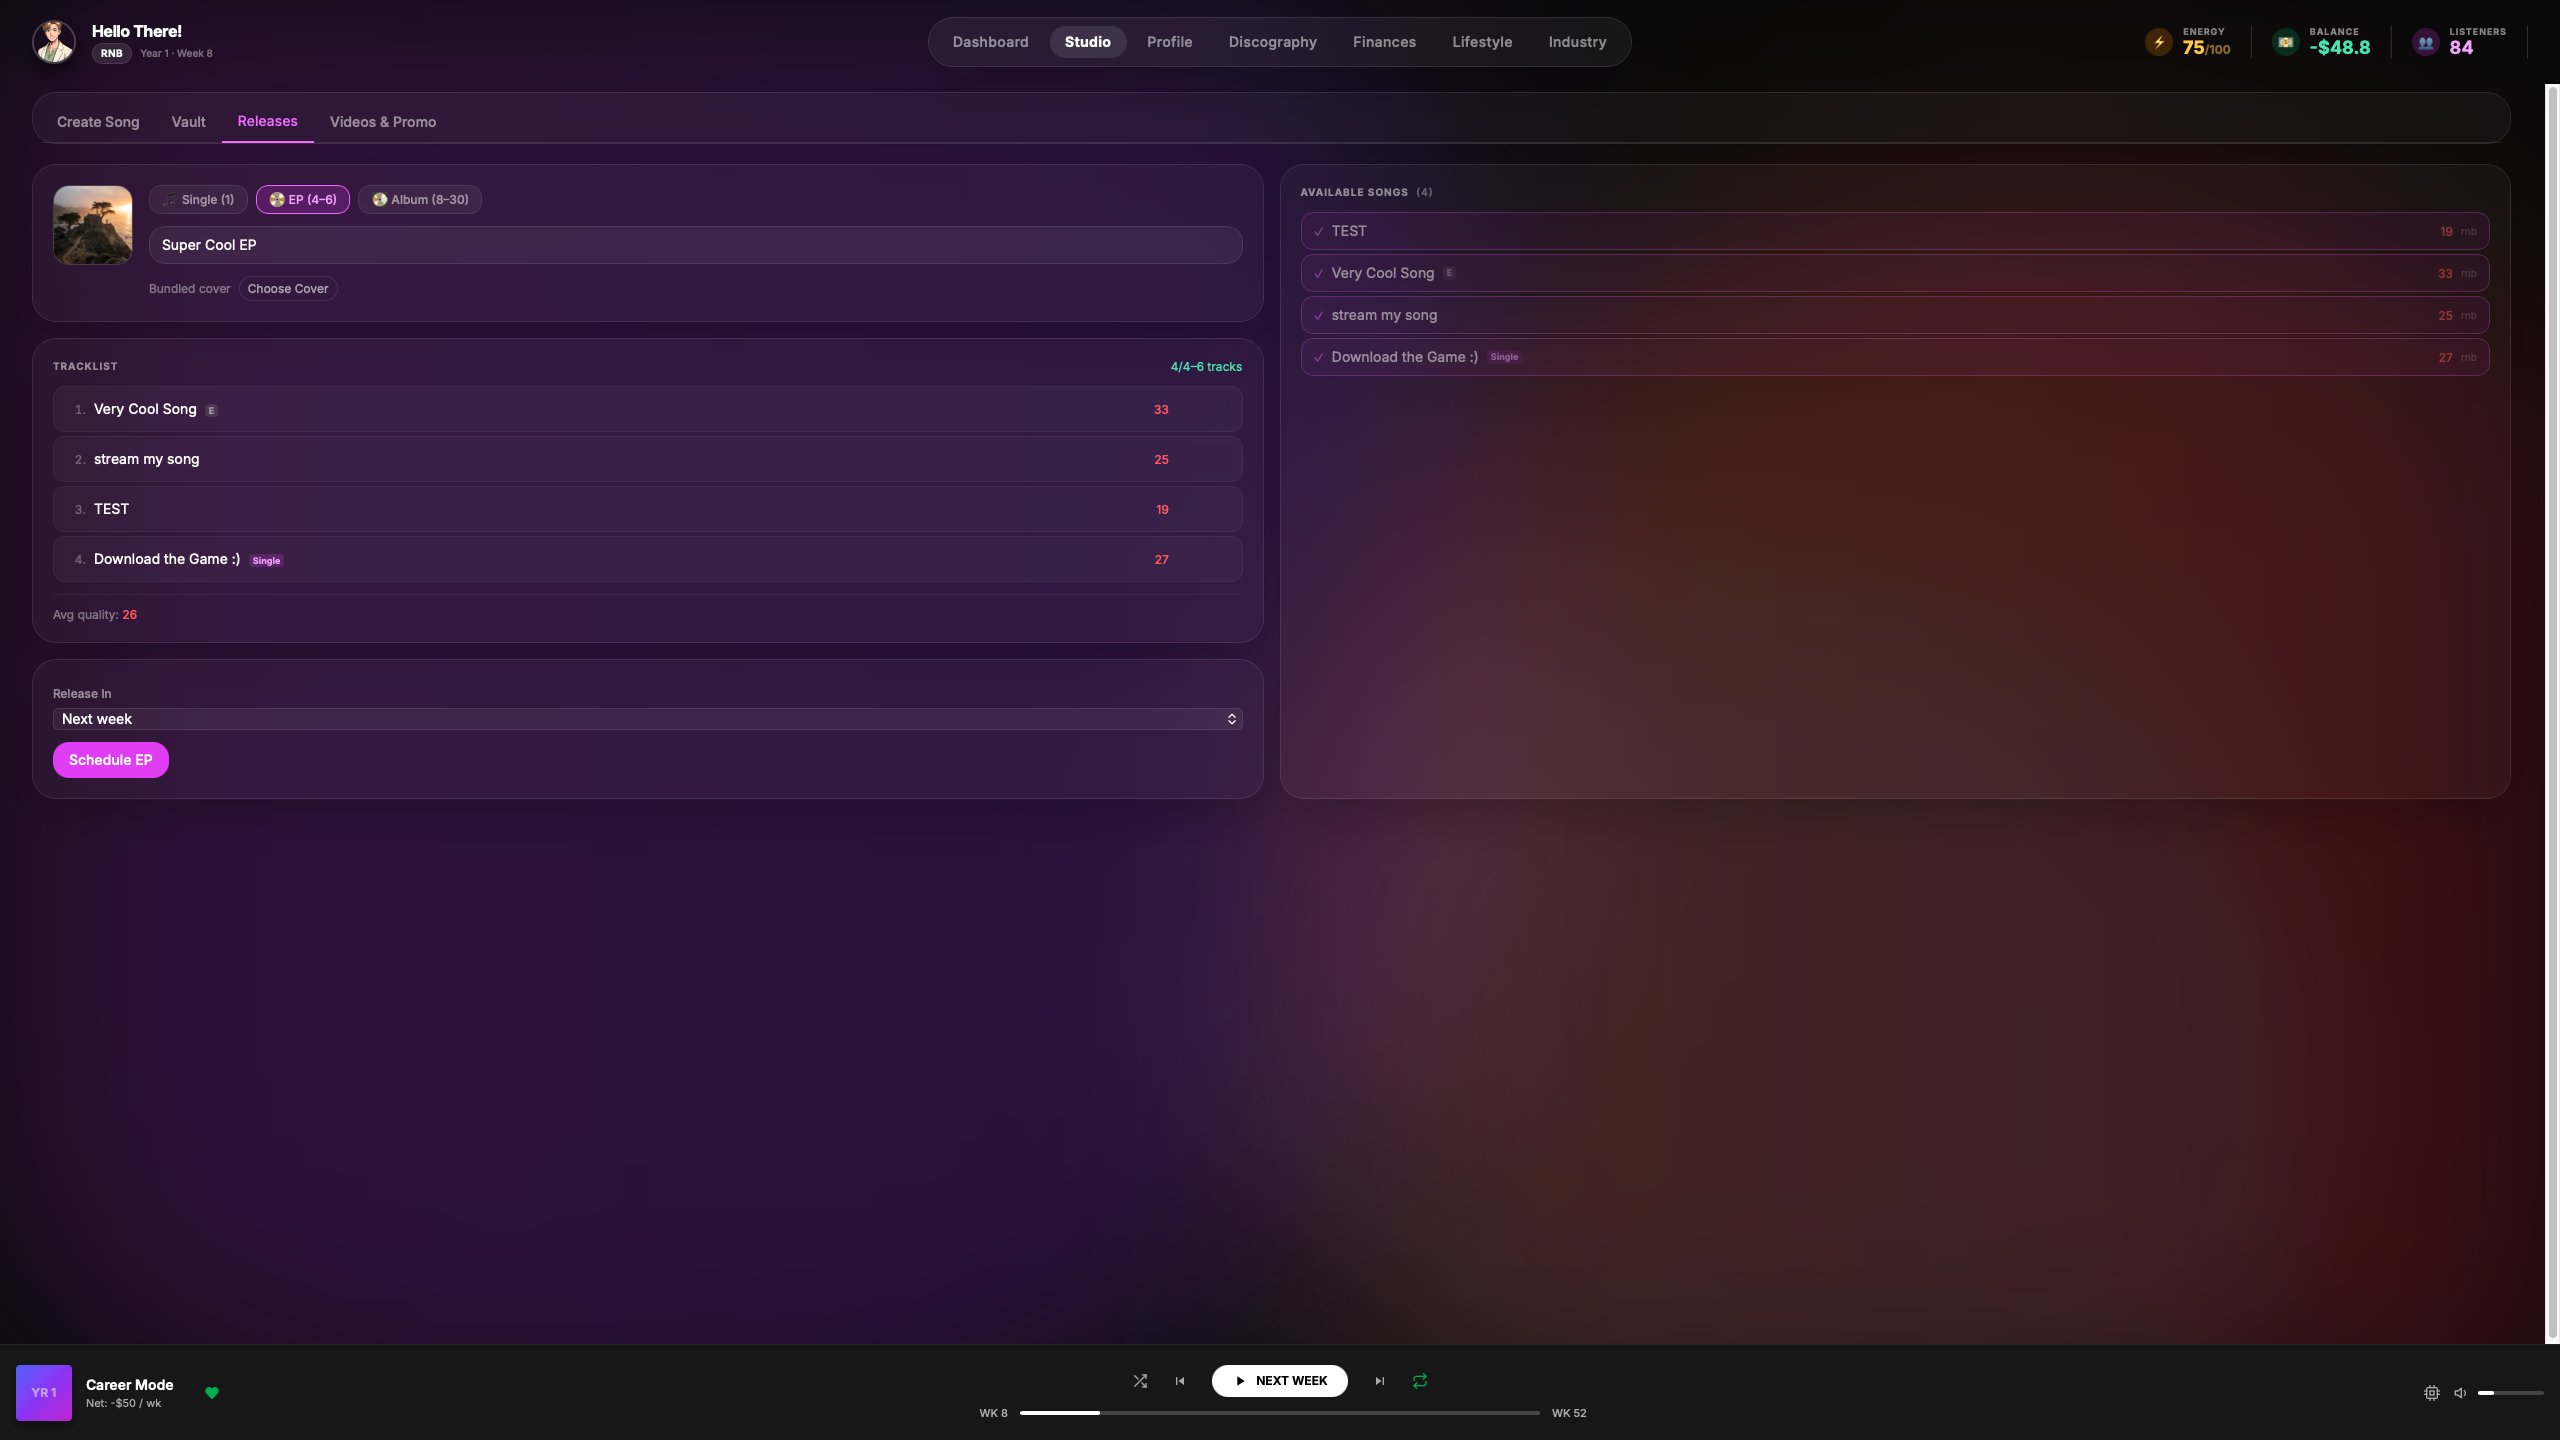Image resolution: width=2560 pixels, height=1440 pixels.
Task: Deselect Download the Game :) in available songs
Action: point(1318,358)
